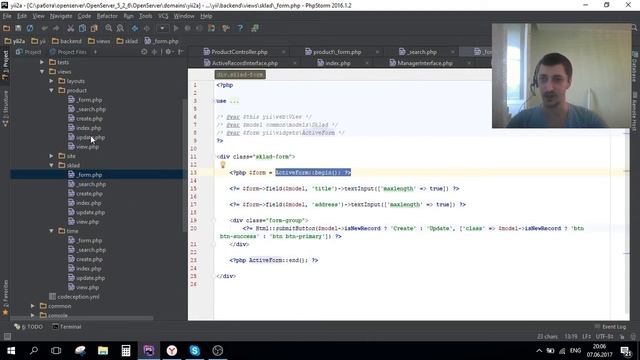The width and height of the screenshot is (640, 360).
Task: Click the intention light bulb at line 13
Action: click(223, 164)
